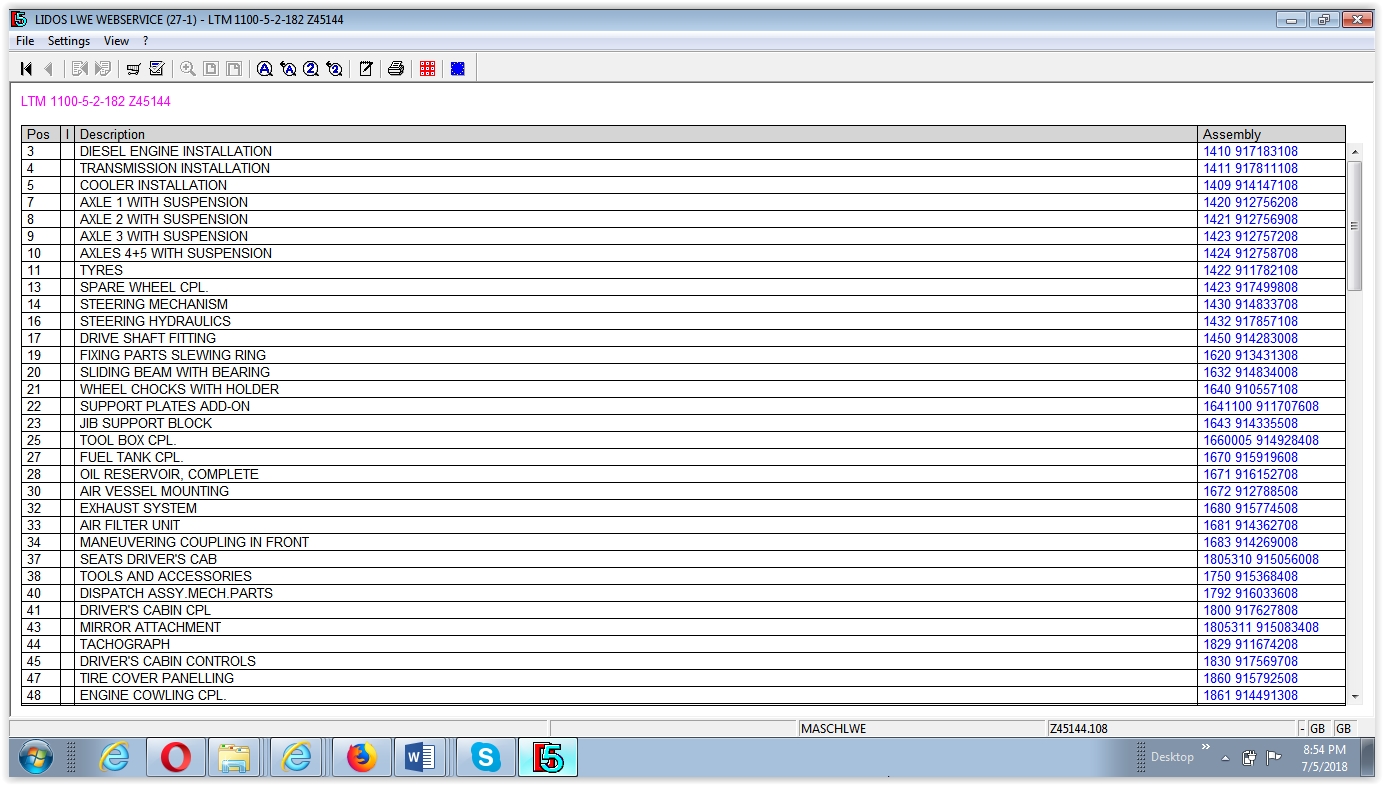Viewport: 1383px width, 785px height.
Task: Select SLIDING BEAM WITH BEARING row
Action: (683, 373)
